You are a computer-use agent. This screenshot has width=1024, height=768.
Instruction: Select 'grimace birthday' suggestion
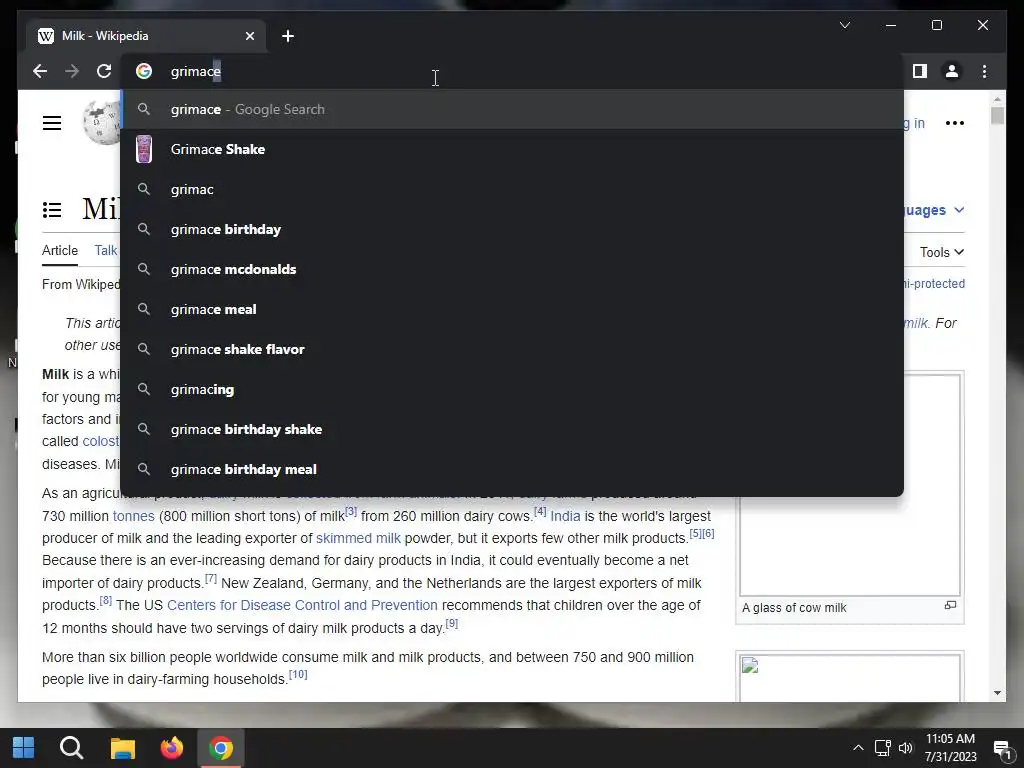(x=512, y=229)
